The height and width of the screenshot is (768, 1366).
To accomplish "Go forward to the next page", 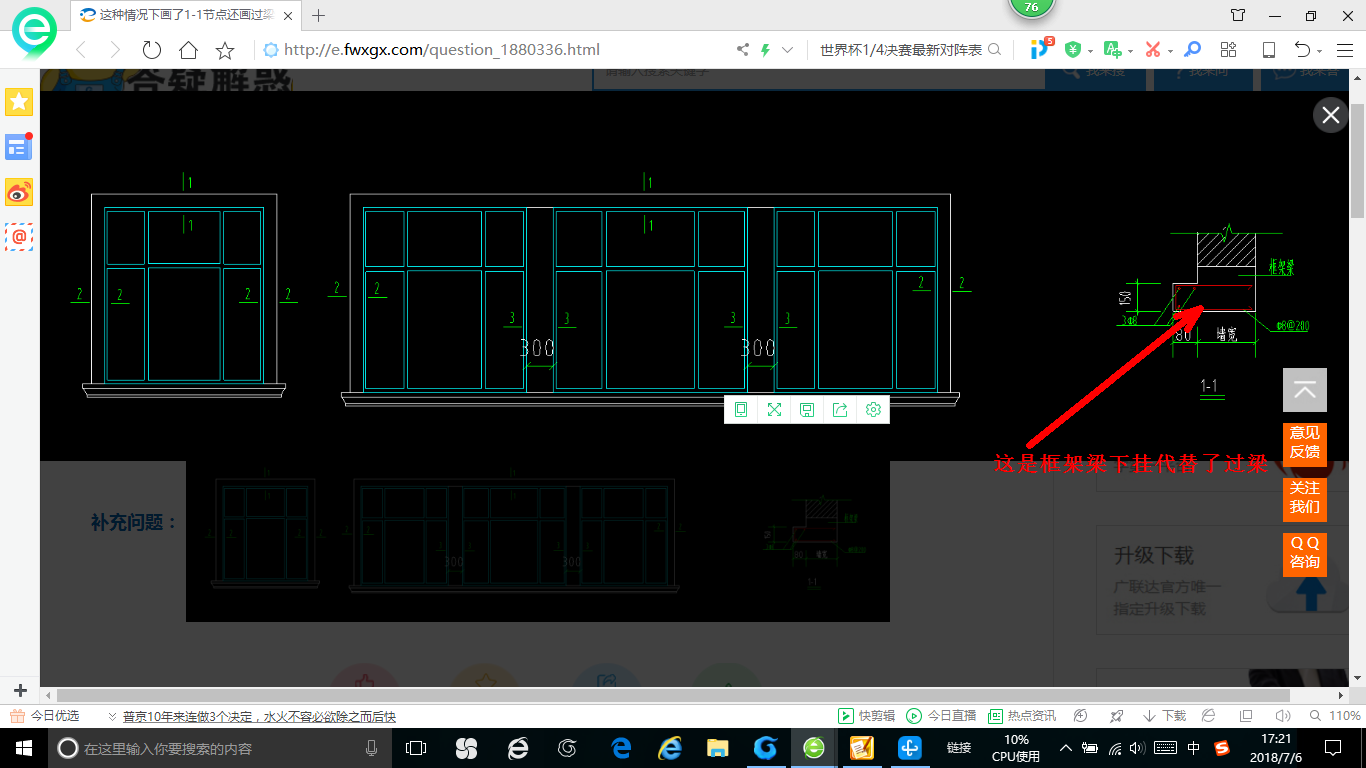I will point(115,50).
